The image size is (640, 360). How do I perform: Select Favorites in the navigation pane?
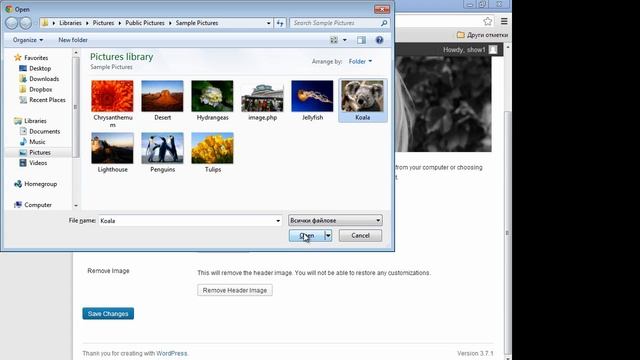[x=31, y=58]
